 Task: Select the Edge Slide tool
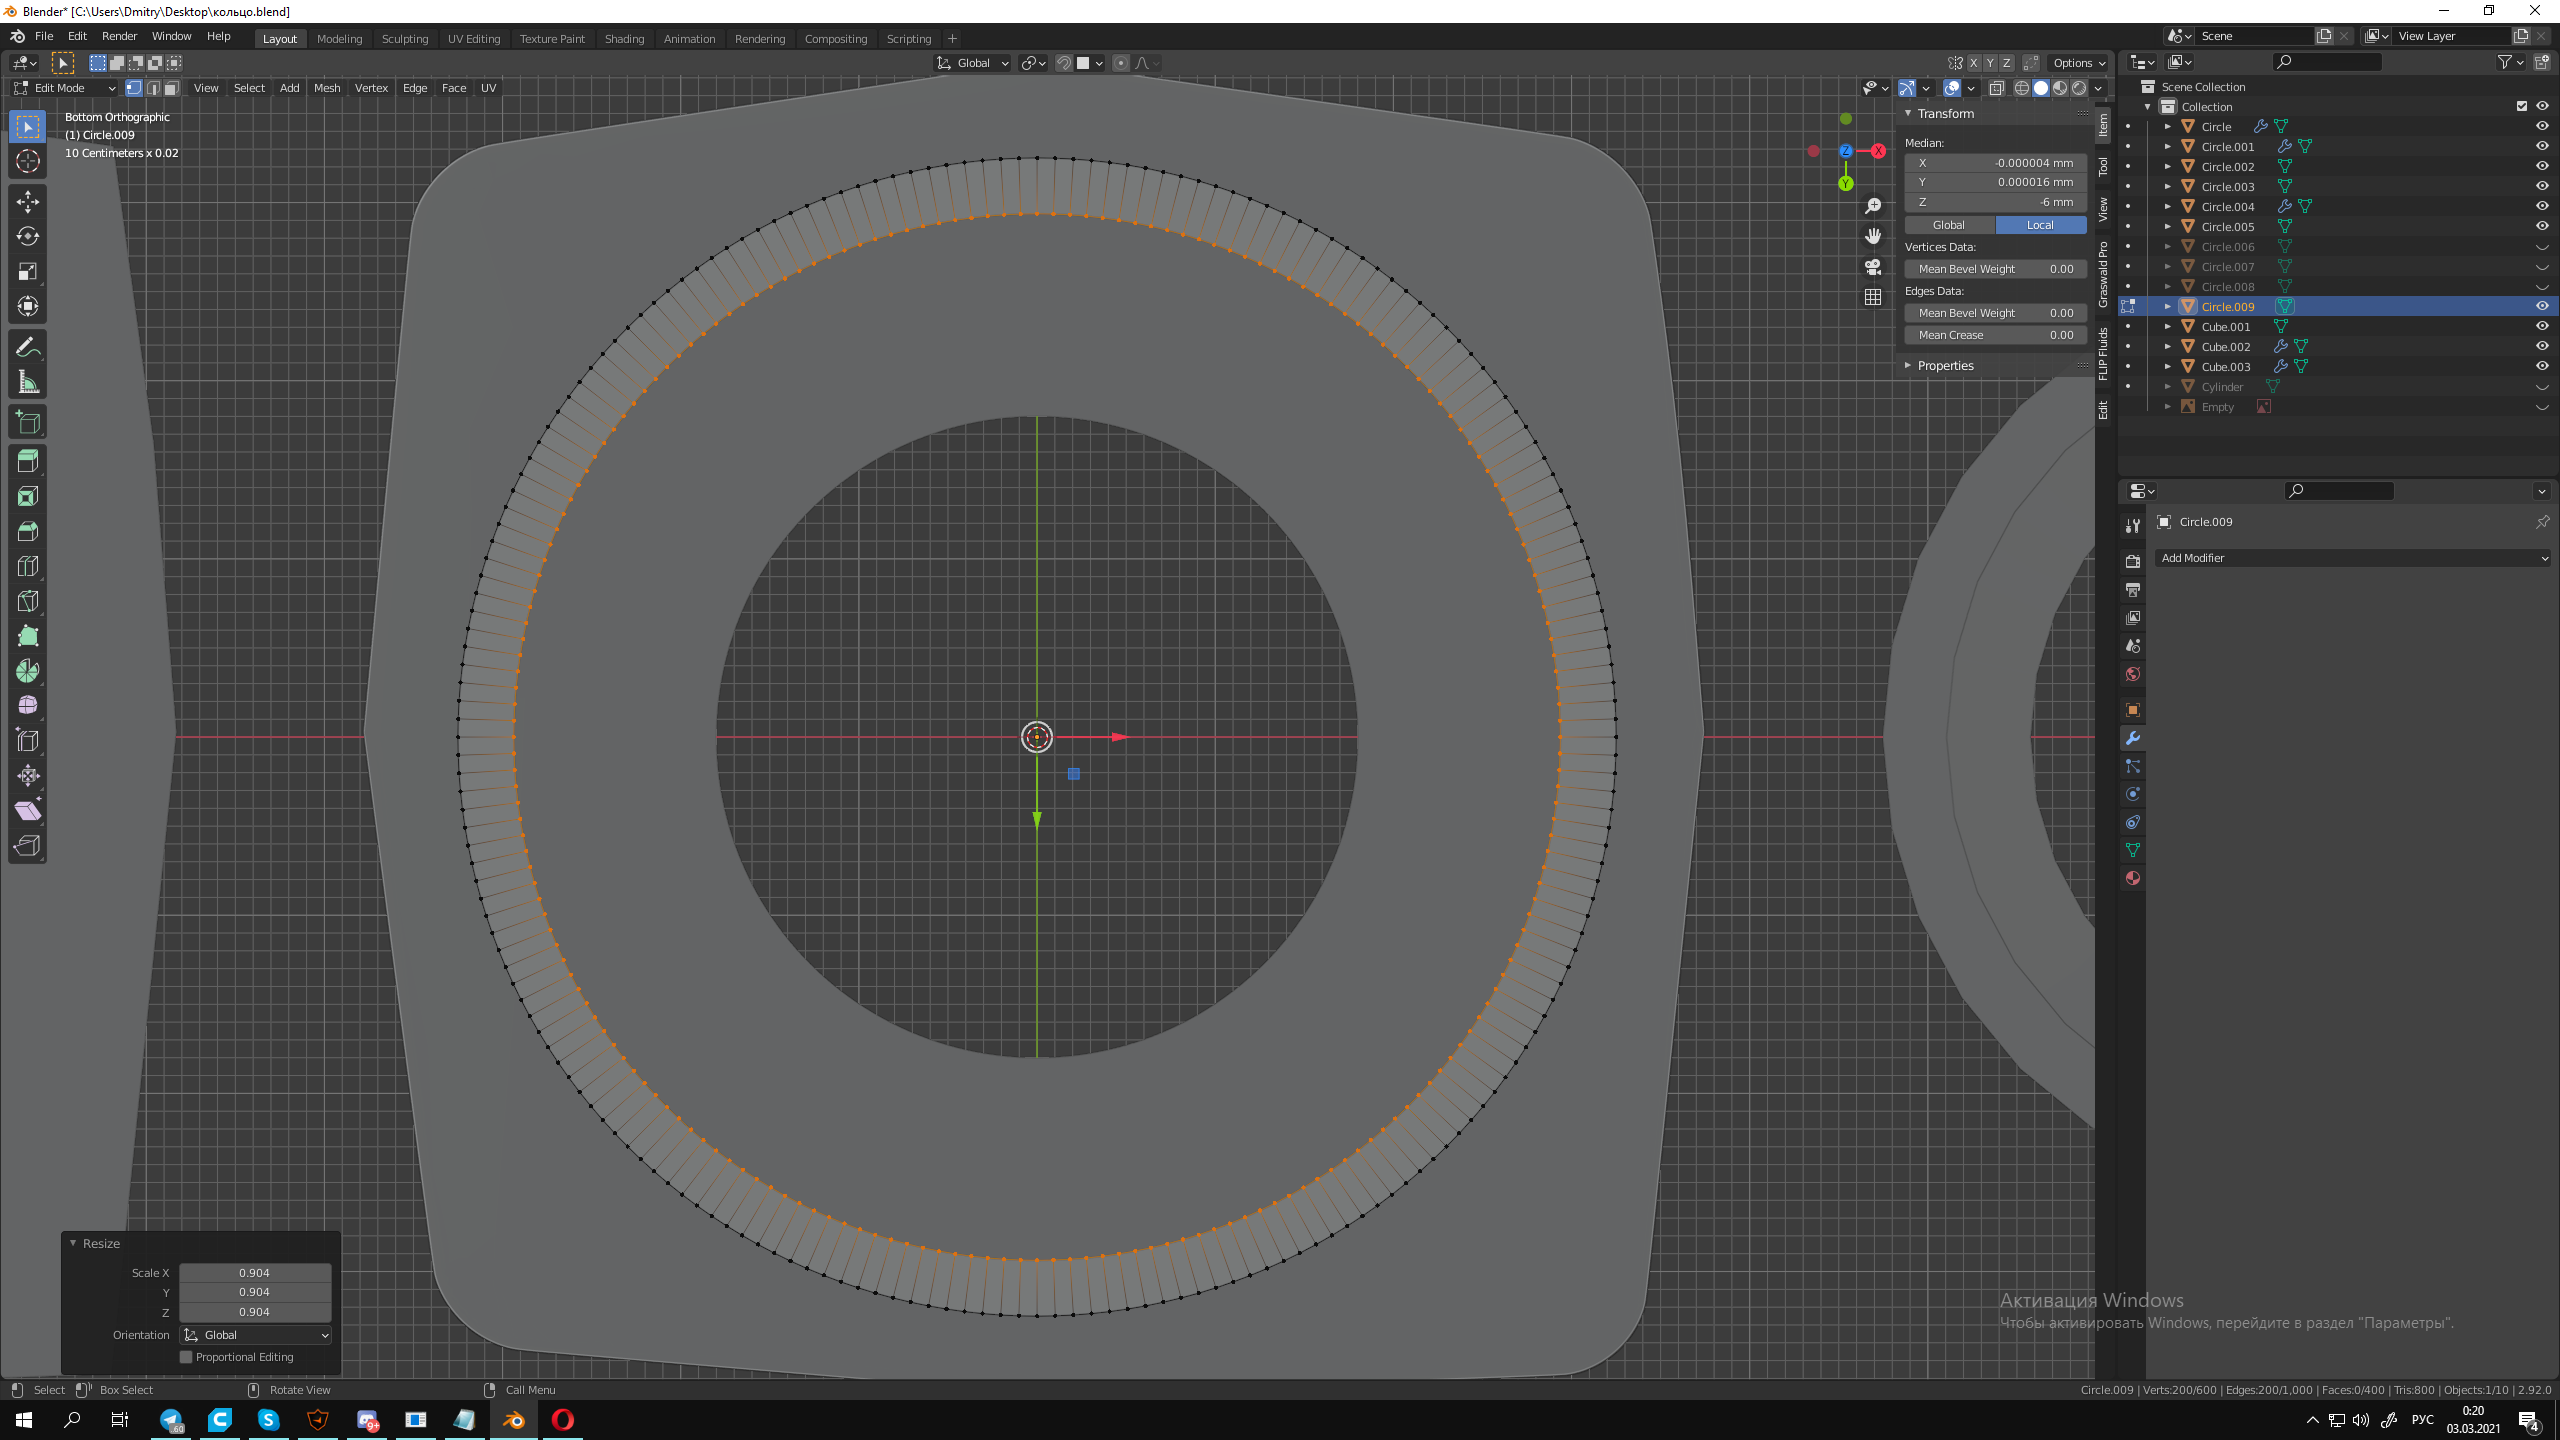click(x=28, y=742)
